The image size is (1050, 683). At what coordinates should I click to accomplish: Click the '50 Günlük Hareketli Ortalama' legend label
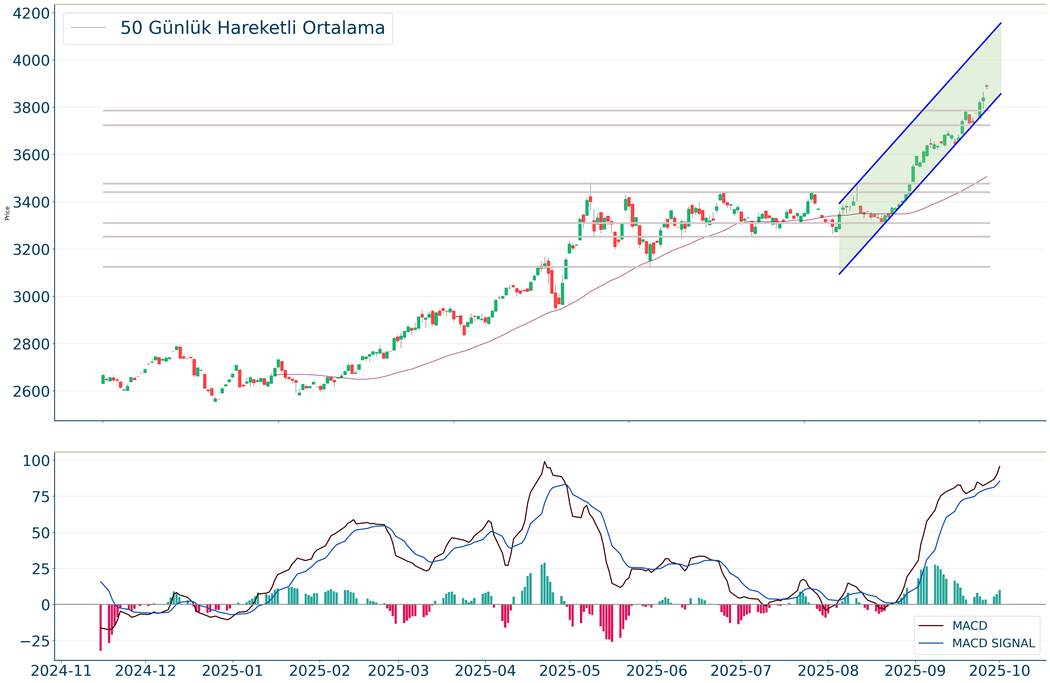pyautogui.click(x=252, y=28)
